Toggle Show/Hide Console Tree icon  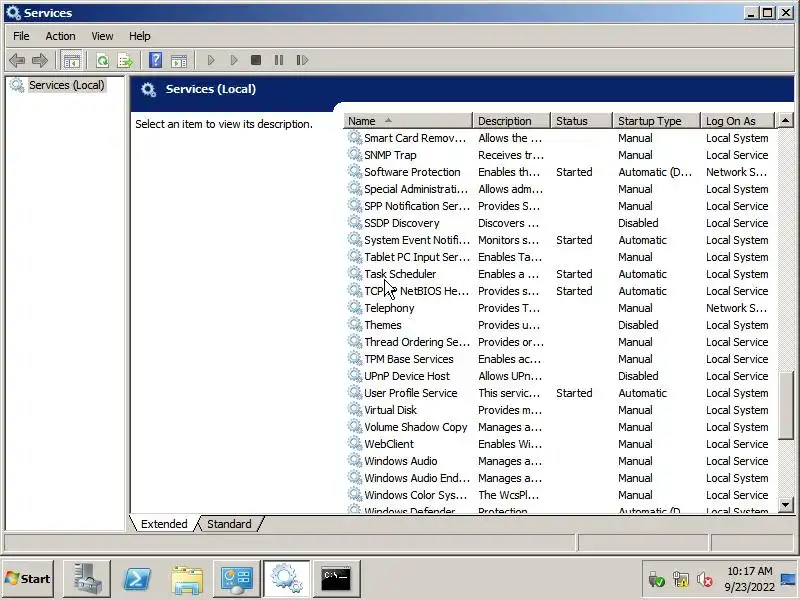[x=71, y=60]
